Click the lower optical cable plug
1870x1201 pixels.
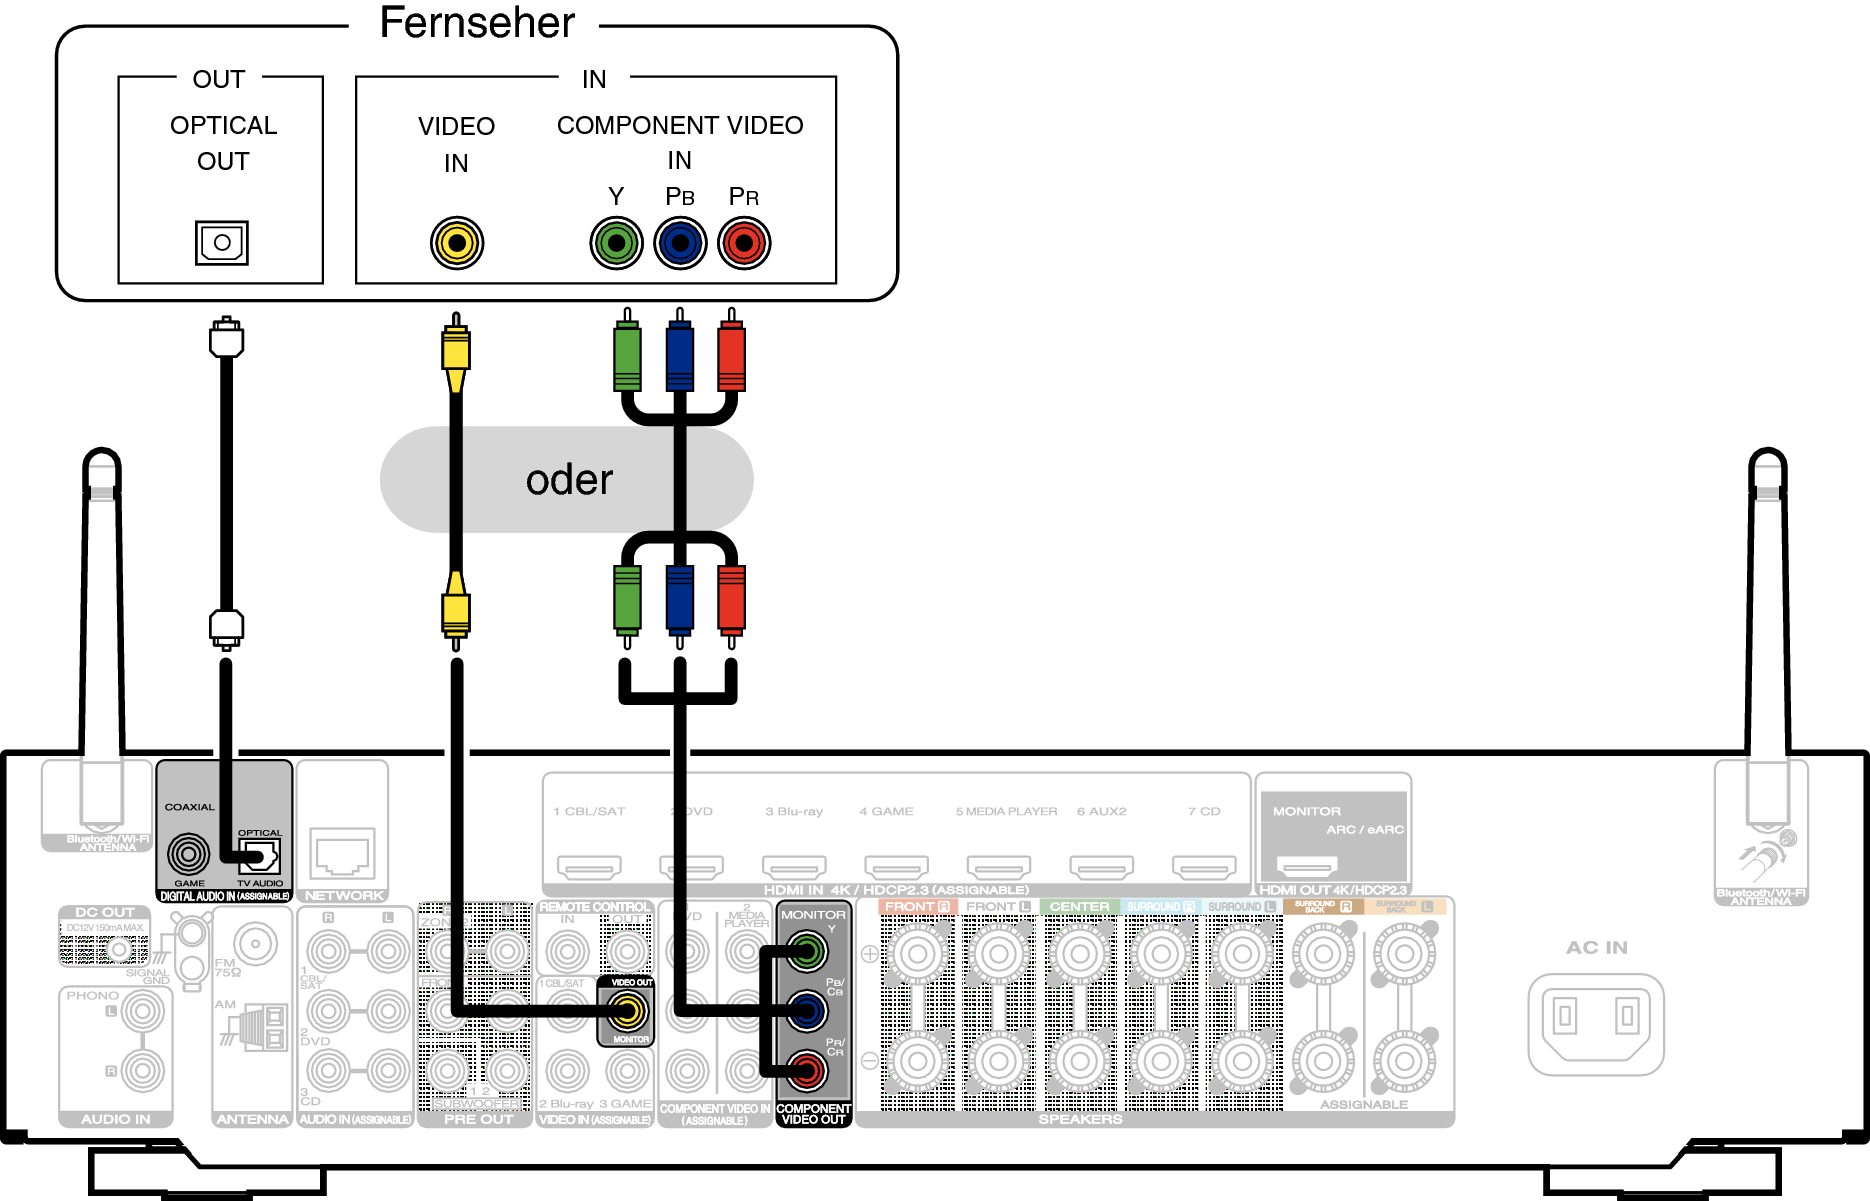pos(227,629)
